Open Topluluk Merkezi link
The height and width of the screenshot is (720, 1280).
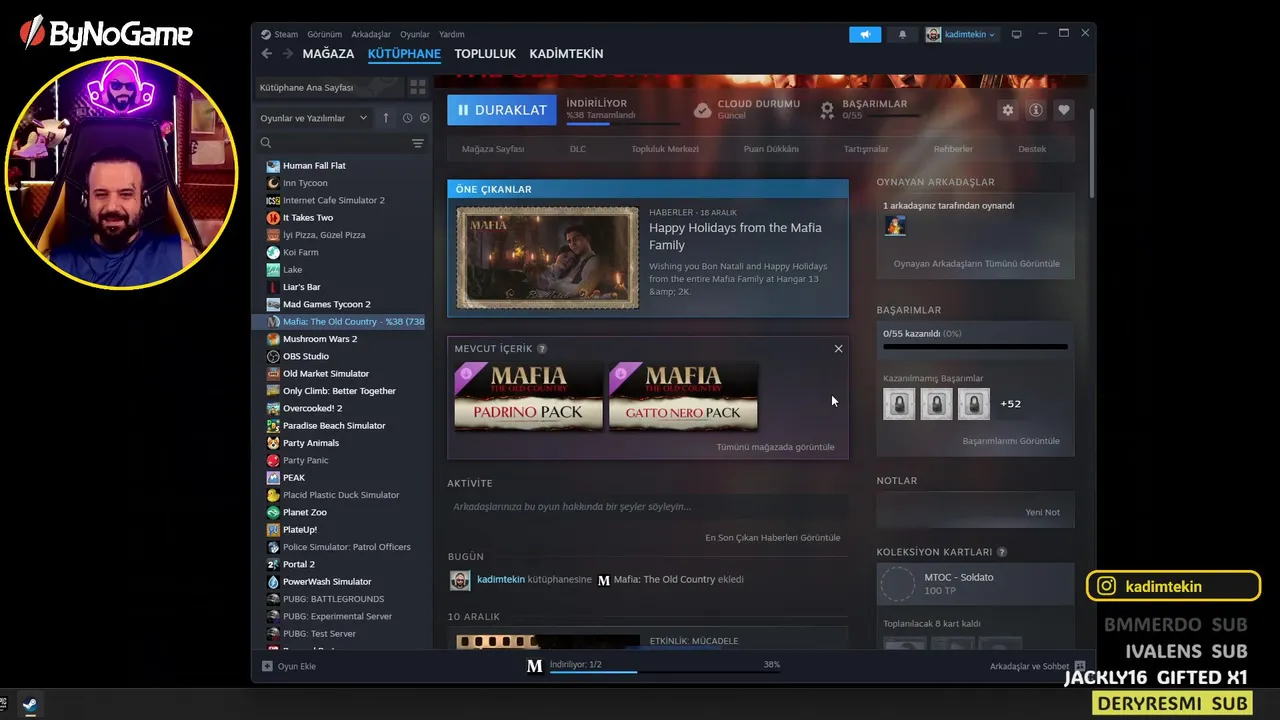point(665,149)
